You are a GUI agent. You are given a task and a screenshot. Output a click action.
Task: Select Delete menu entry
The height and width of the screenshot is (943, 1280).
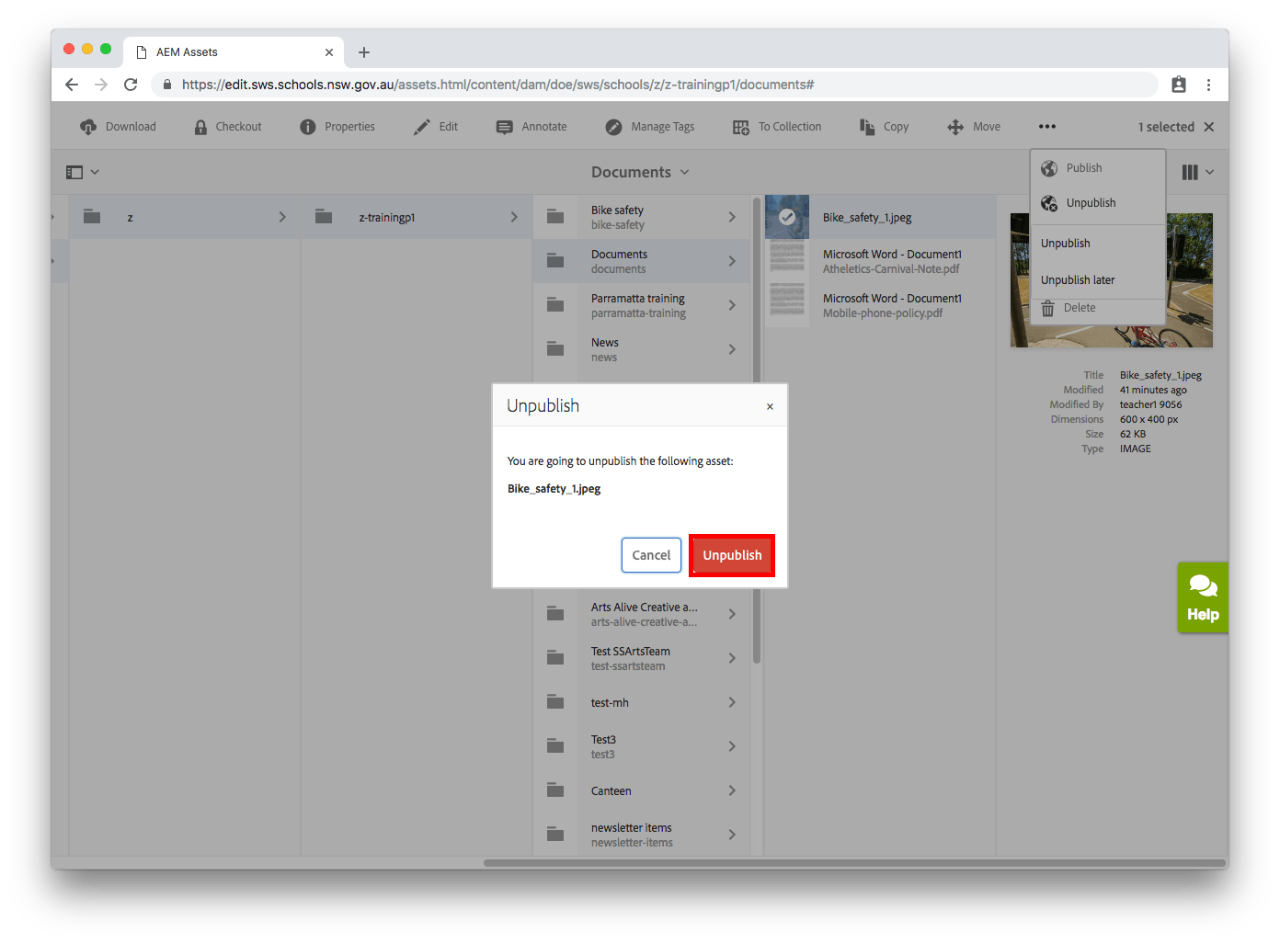(x=1079, y=308)
